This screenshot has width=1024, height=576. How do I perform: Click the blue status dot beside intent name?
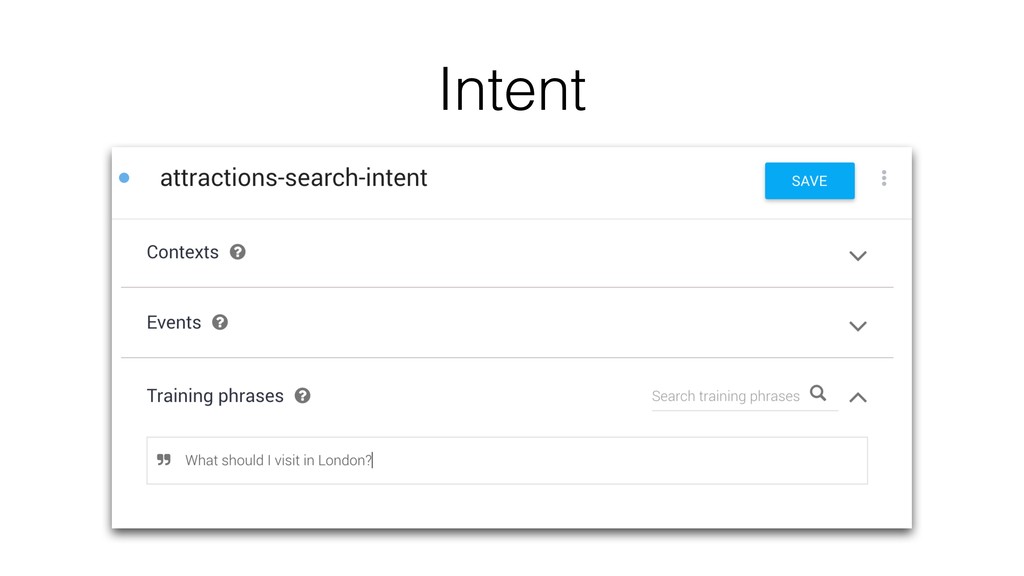tap(124, 178)
